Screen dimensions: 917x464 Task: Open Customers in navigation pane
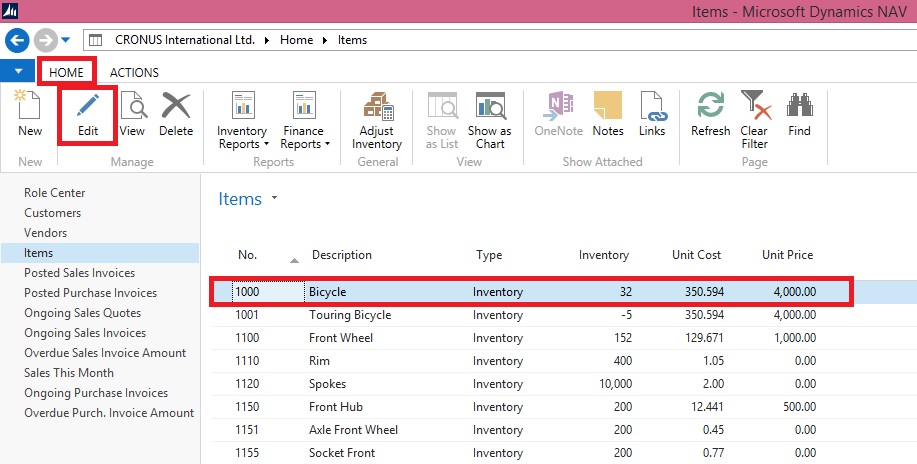point(53,213)
